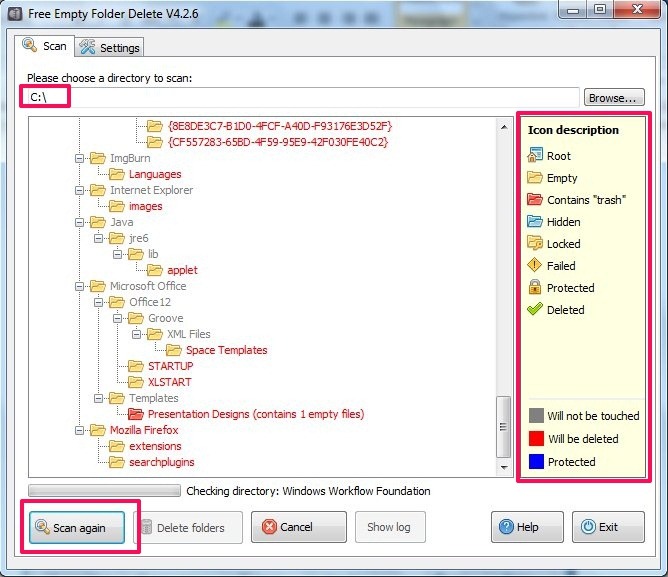Viewport: 668px width, 577px height.
Task: Click the folder icon beside Space Templates
Action: [x=174, y=350]
